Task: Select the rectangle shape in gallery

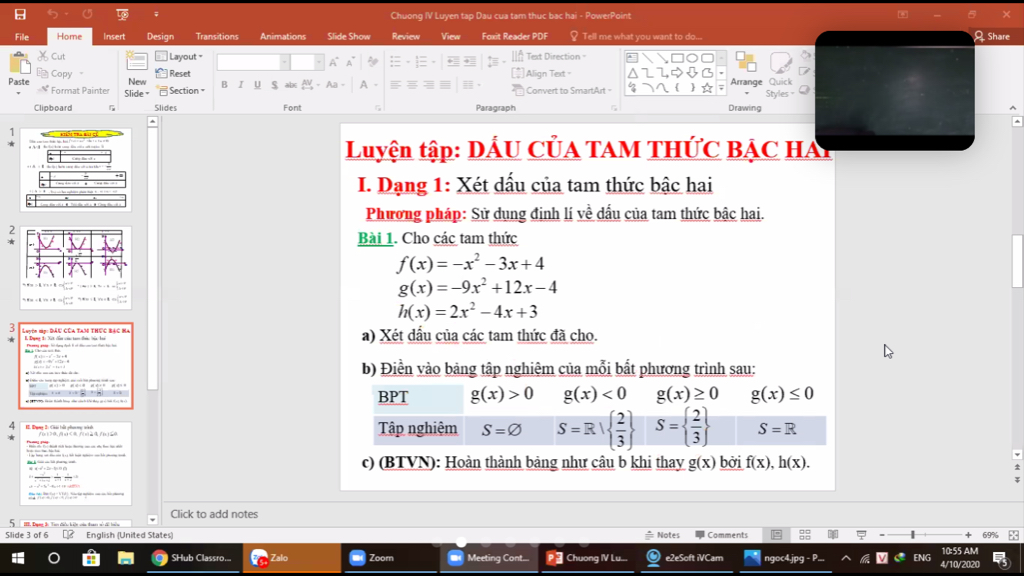Action: pos(677,58)
